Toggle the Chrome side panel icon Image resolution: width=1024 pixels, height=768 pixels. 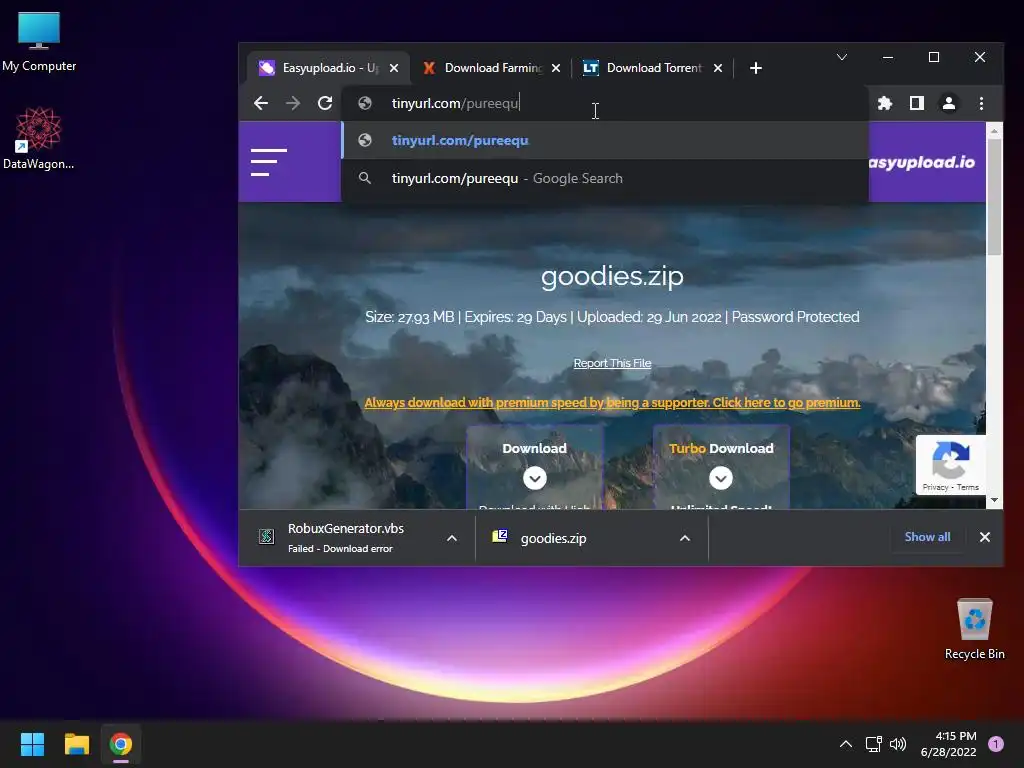point(917,103)
